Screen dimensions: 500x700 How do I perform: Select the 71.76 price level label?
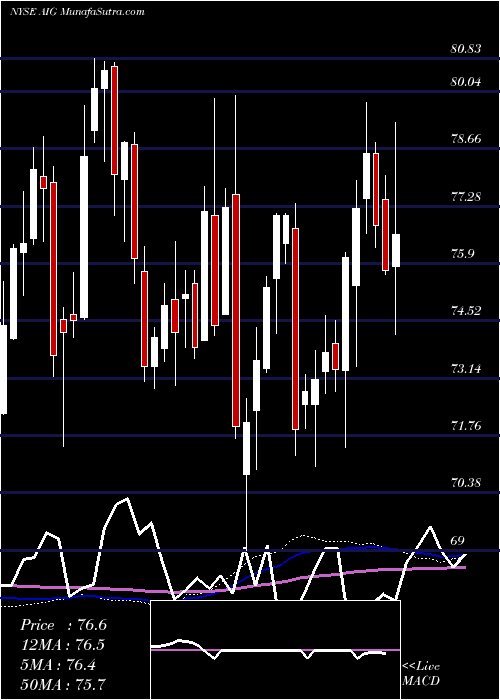pos(466,426)
